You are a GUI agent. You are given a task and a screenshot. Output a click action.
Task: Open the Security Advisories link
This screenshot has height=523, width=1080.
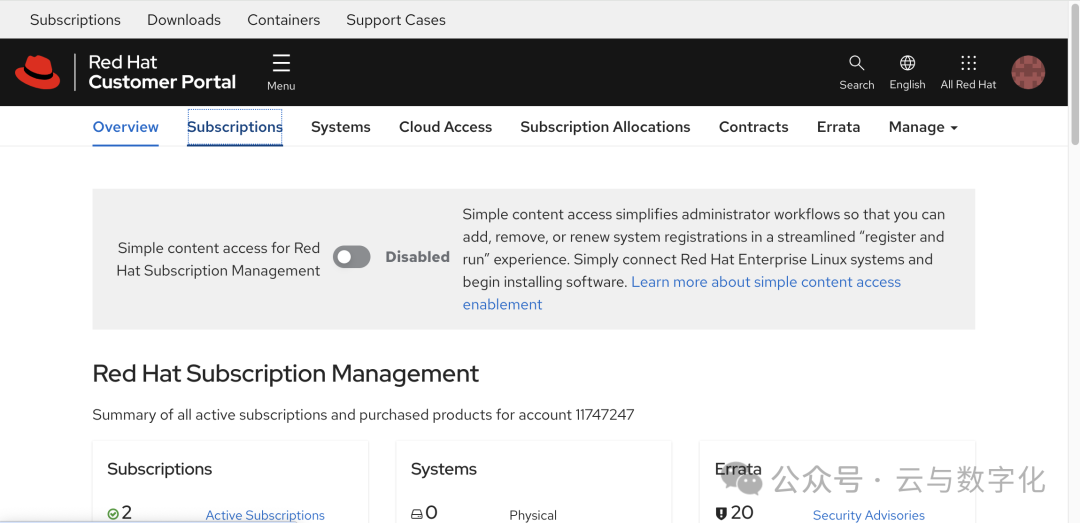coord(868,515)
